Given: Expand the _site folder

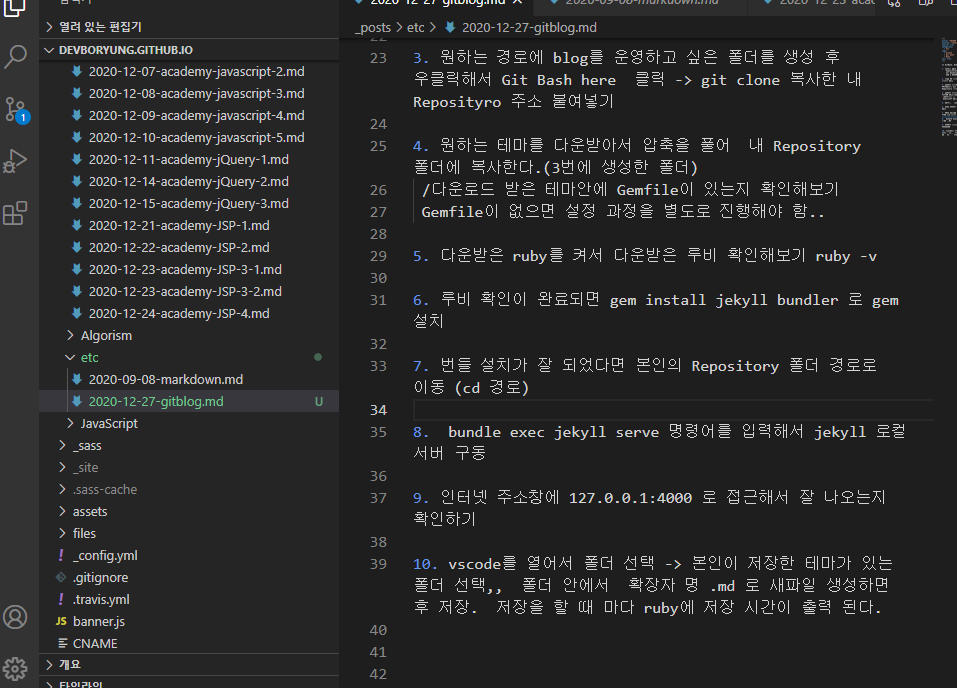Looking at the screenshot, I should point(189,467).
